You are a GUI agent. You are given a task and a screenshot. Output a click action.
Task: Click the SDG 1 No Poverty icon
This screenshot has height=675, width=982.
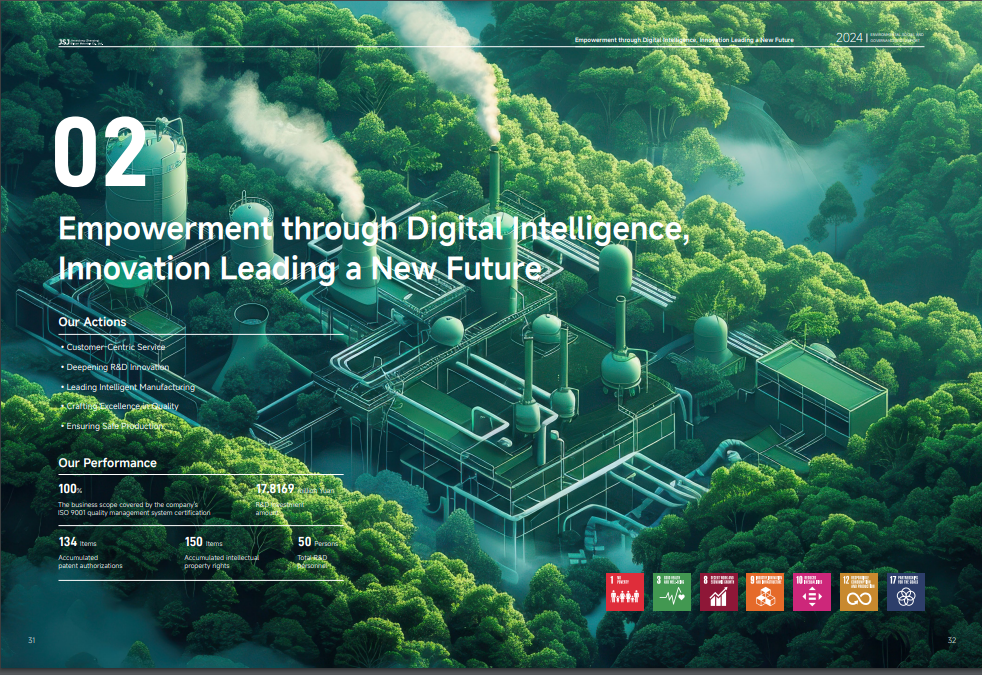625,592
